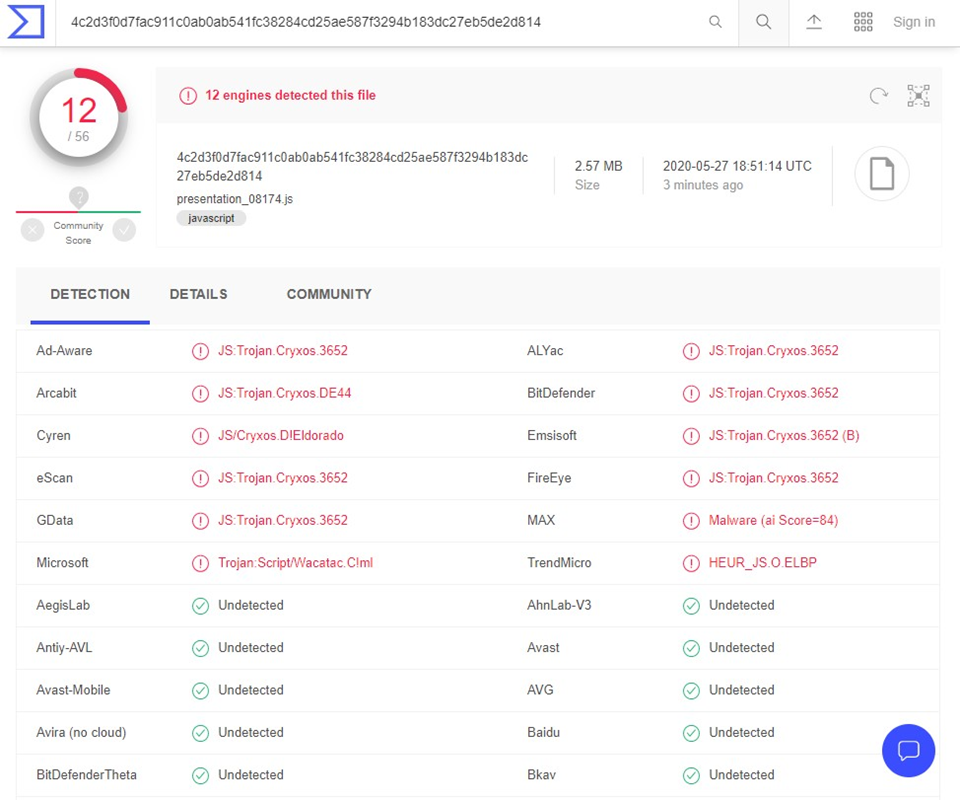The height and width of the screenshot is (800, 960).
Task: Click the small magnifier inside the search field
Action: [714, 22]
